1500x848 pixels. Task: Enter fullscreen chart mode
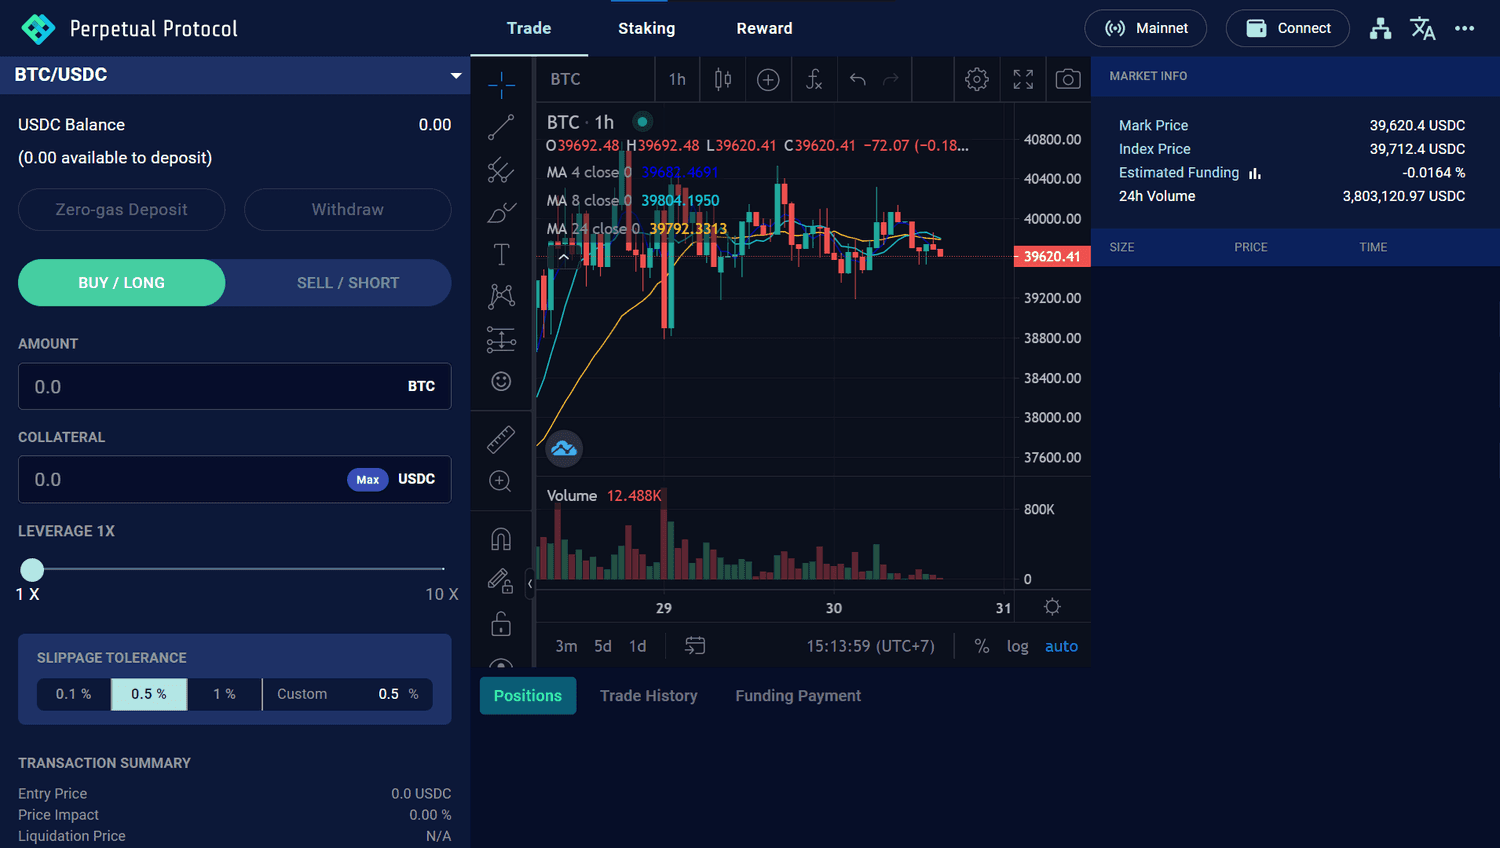(1023, 79)
